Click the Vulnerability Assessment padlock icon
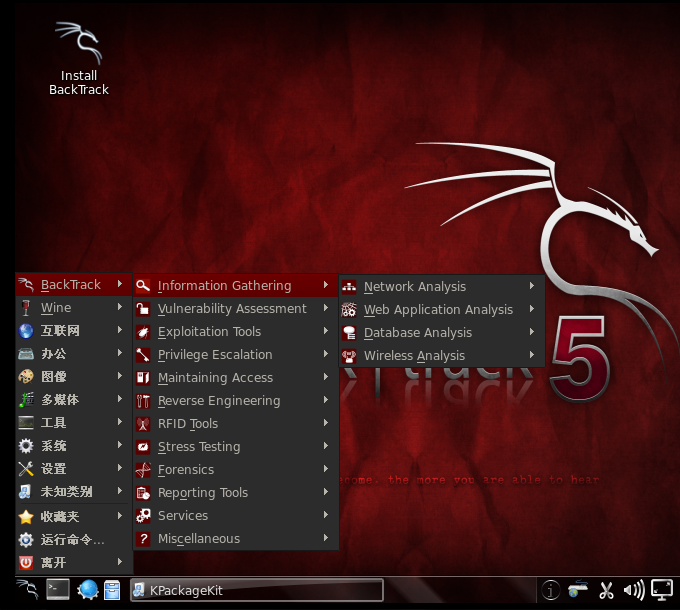The height and width of the screenshot is (610, 680). pos(143,309)
